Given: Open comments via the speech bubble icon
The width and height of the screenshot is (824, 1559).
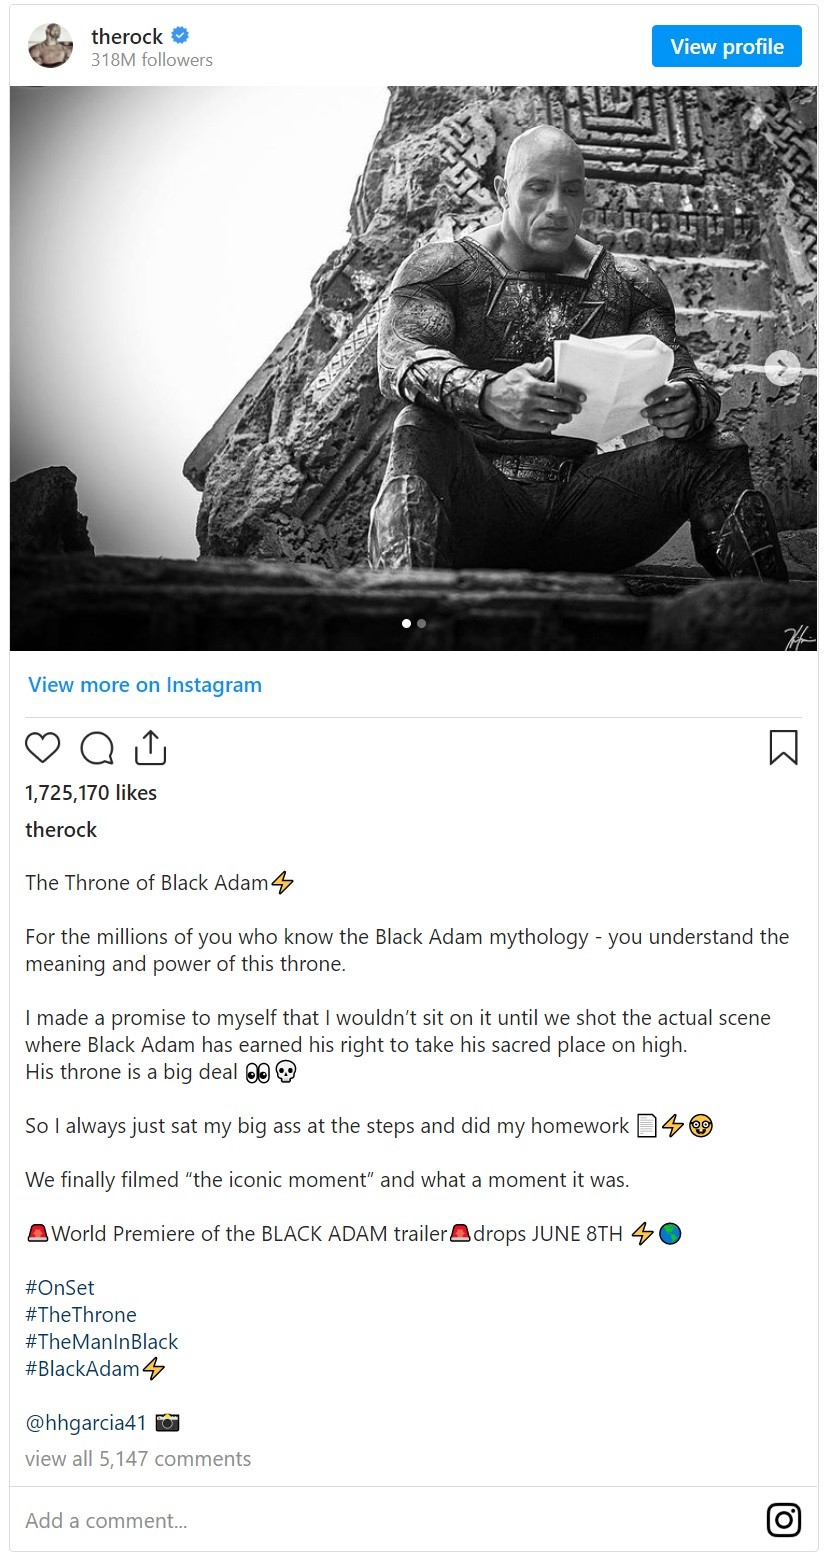Looking at the screenshot, I should [x=97, y=748].
